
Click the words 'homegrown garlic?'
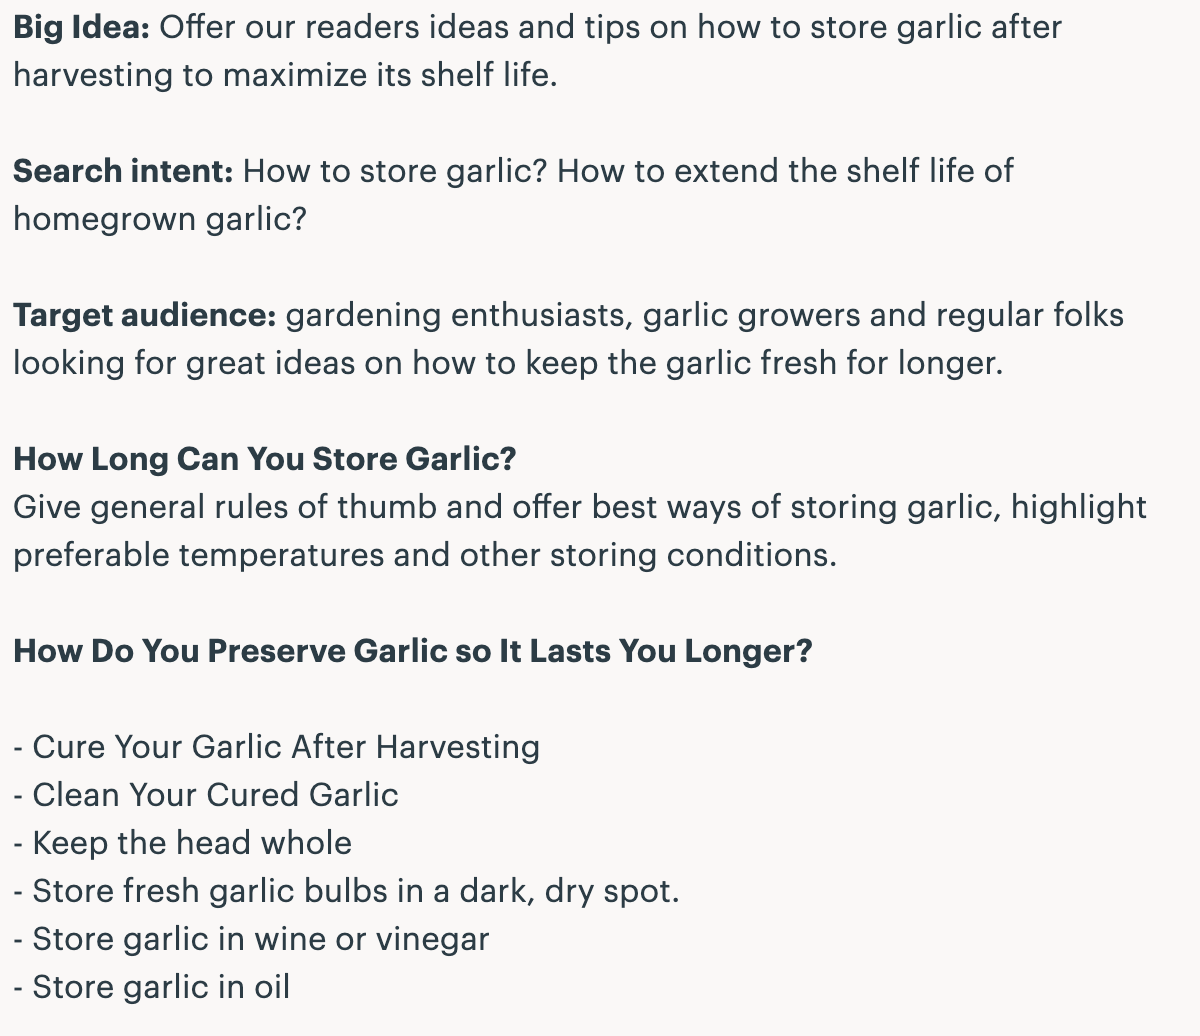click(x=160, y=219)
